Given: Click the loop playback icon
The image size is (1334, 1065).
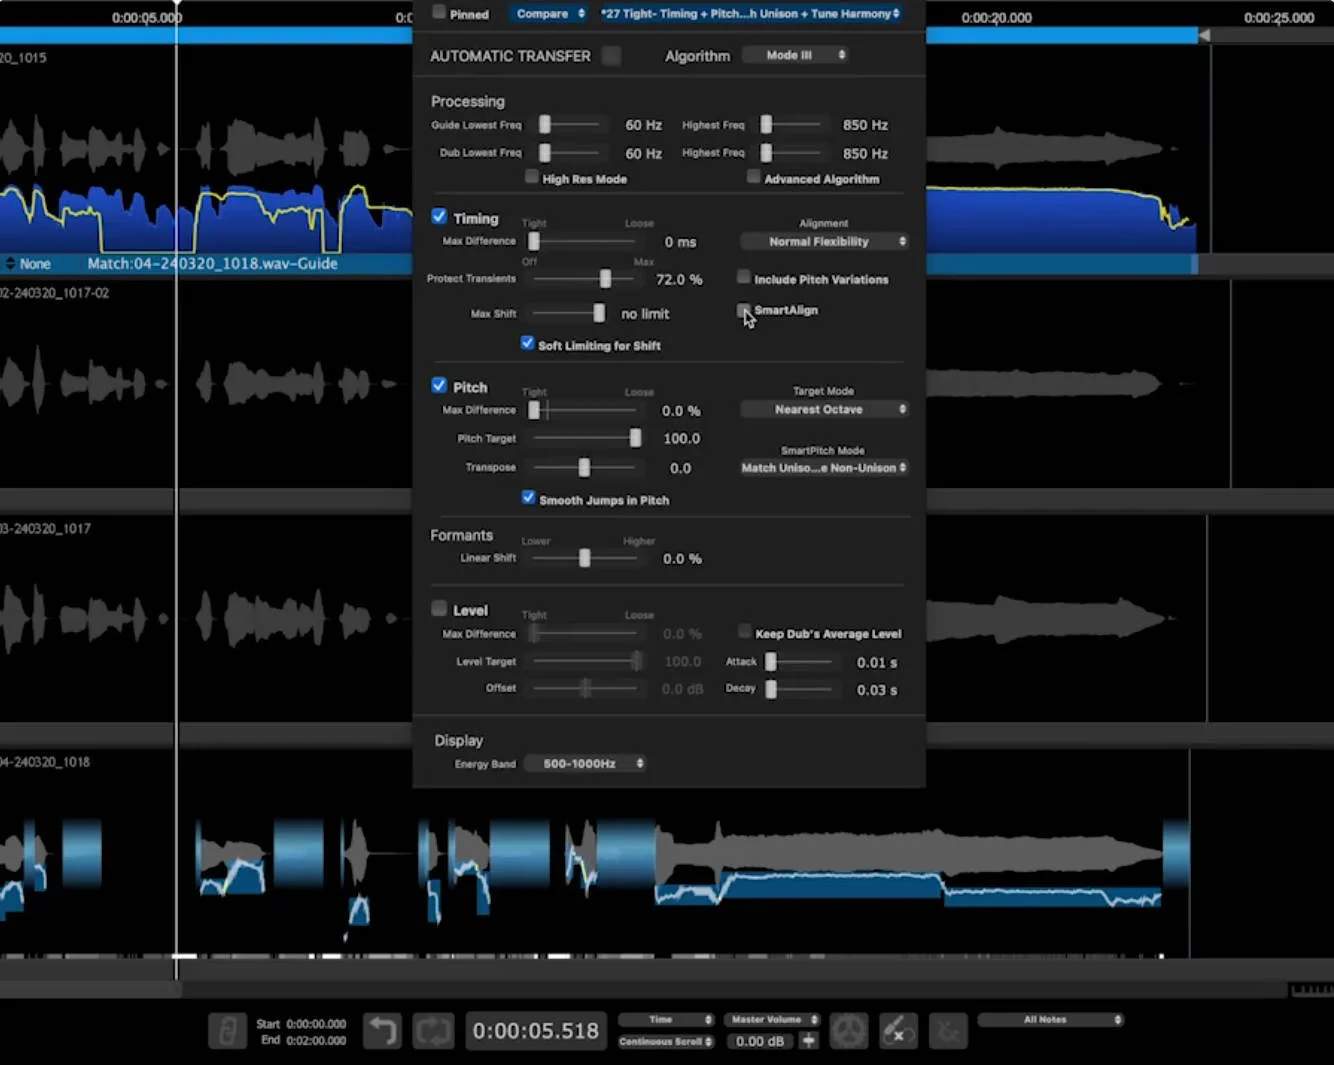Looking at the screenshot, I should click(x=433, y=1031).
